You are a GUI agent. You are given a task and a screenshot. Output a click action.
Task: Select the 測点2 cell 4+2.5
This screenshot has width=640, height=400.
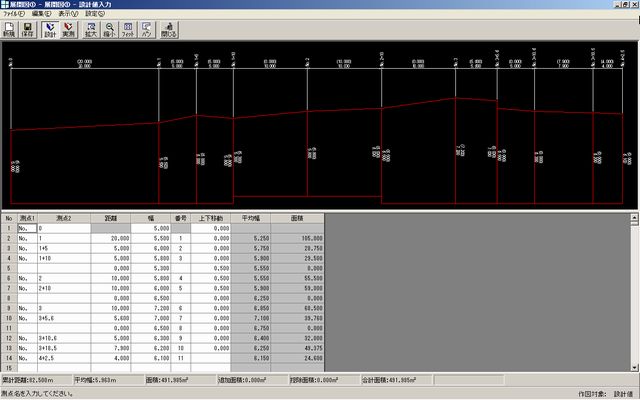[x=64, y=358]
